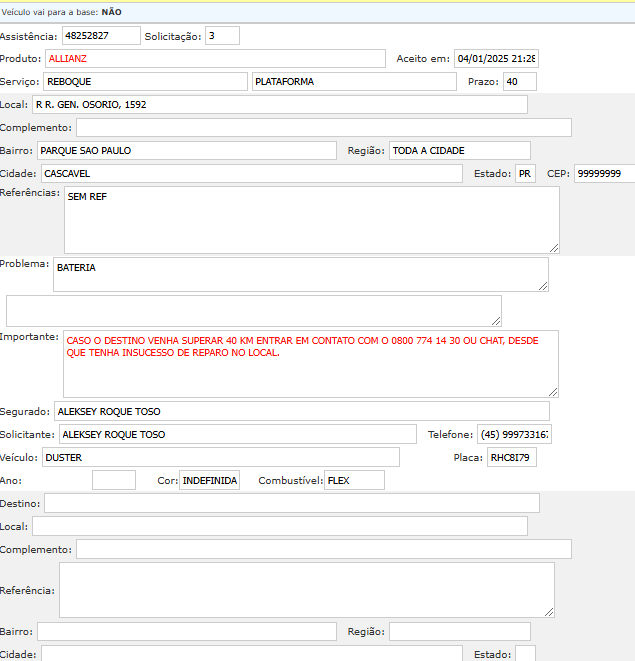Click the Segurado field ALEKSEY ROQUE TOSO
The image size is (635, 661).
tap(301, 411)
